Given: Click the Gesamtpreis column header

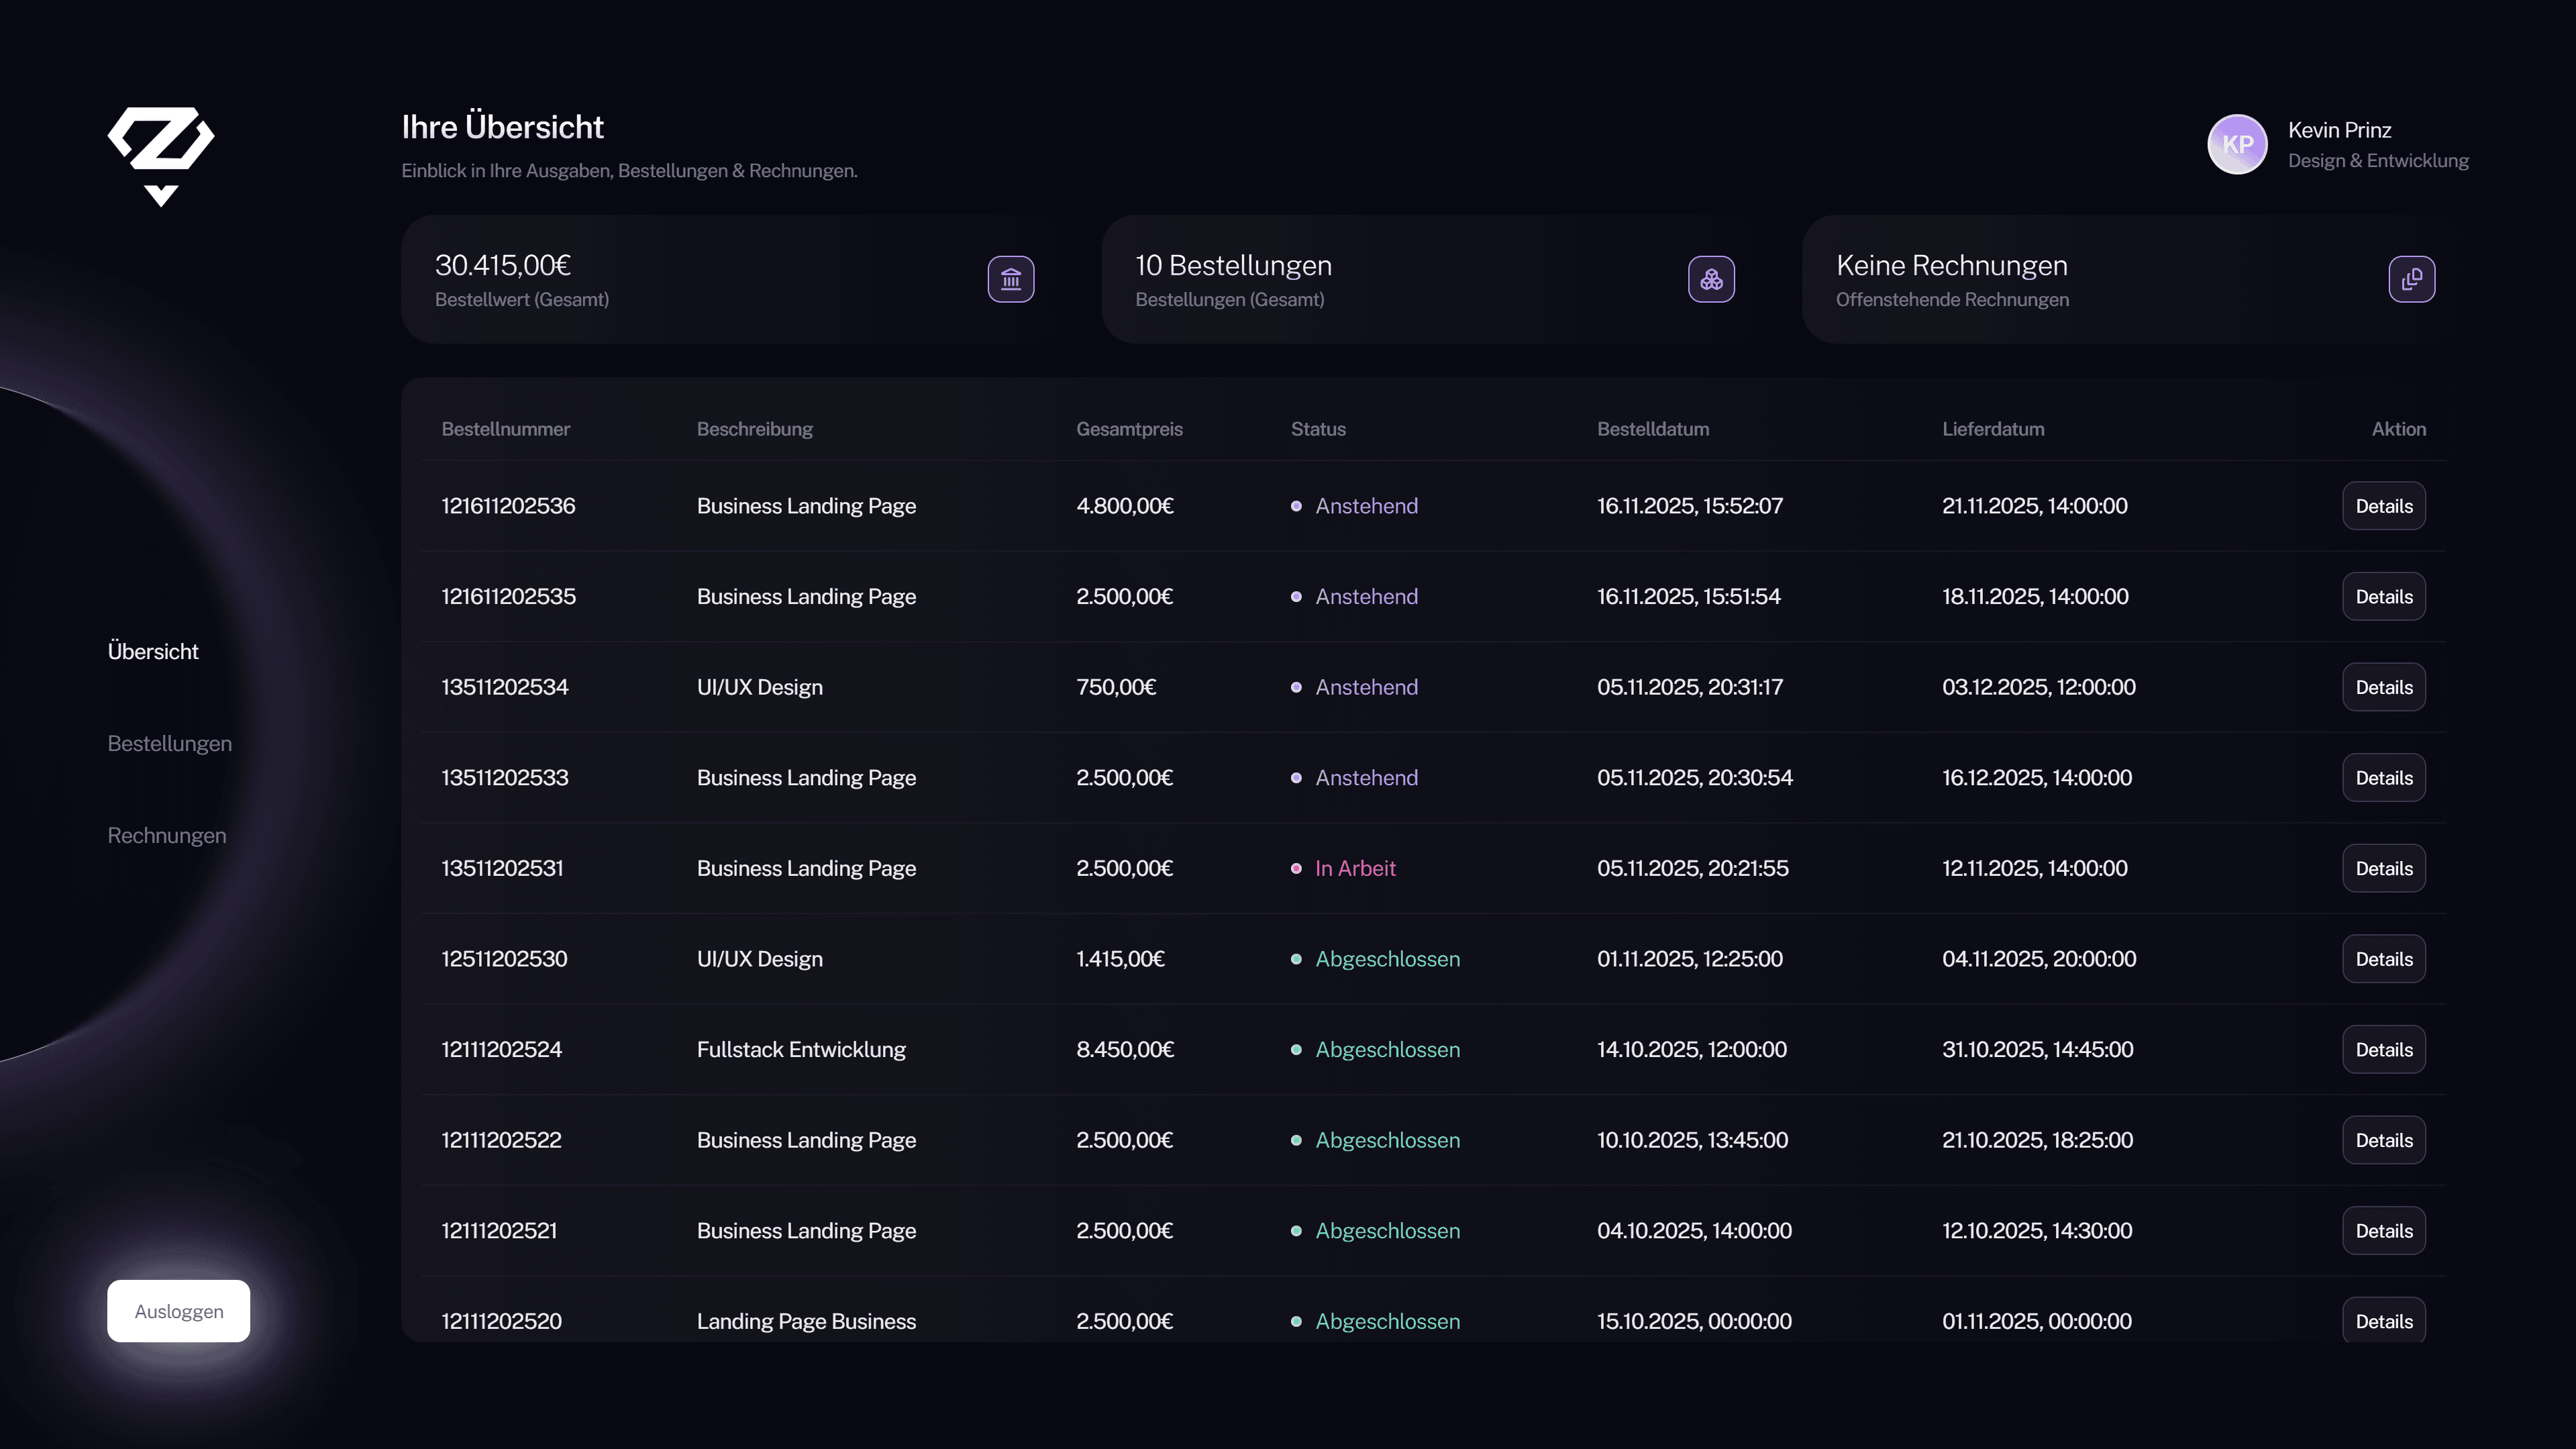Looking at the screenshot, I should 1129,429.
